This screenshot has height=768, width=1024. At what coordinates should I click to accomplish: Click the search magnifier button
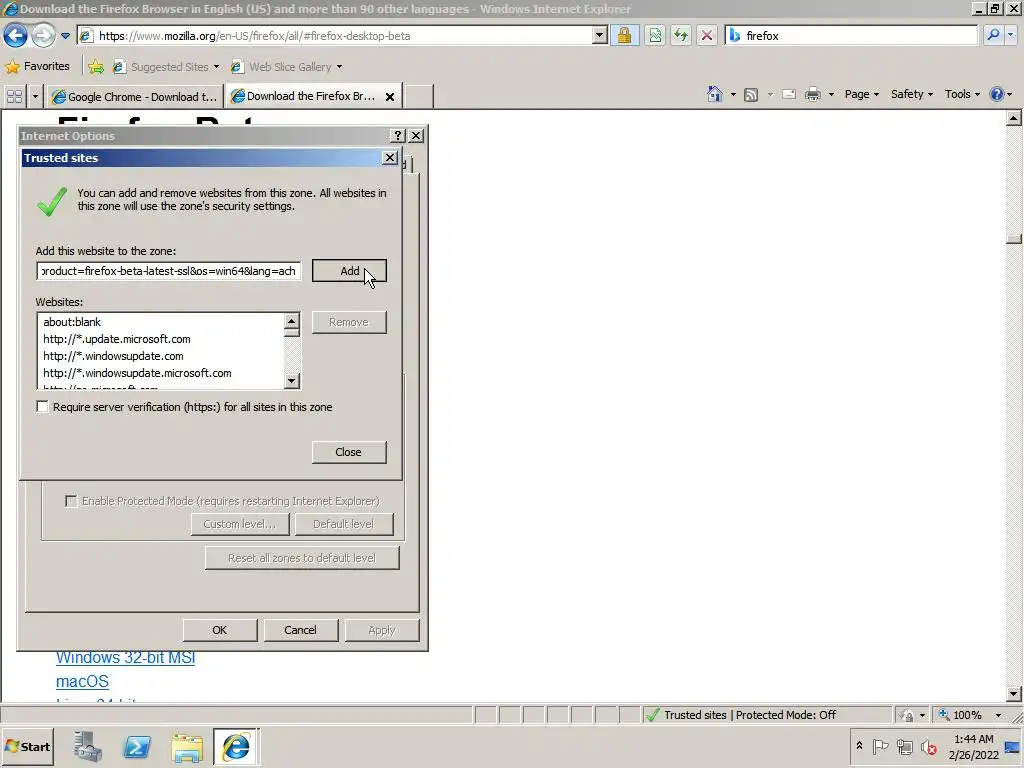[x=993, y=36]
